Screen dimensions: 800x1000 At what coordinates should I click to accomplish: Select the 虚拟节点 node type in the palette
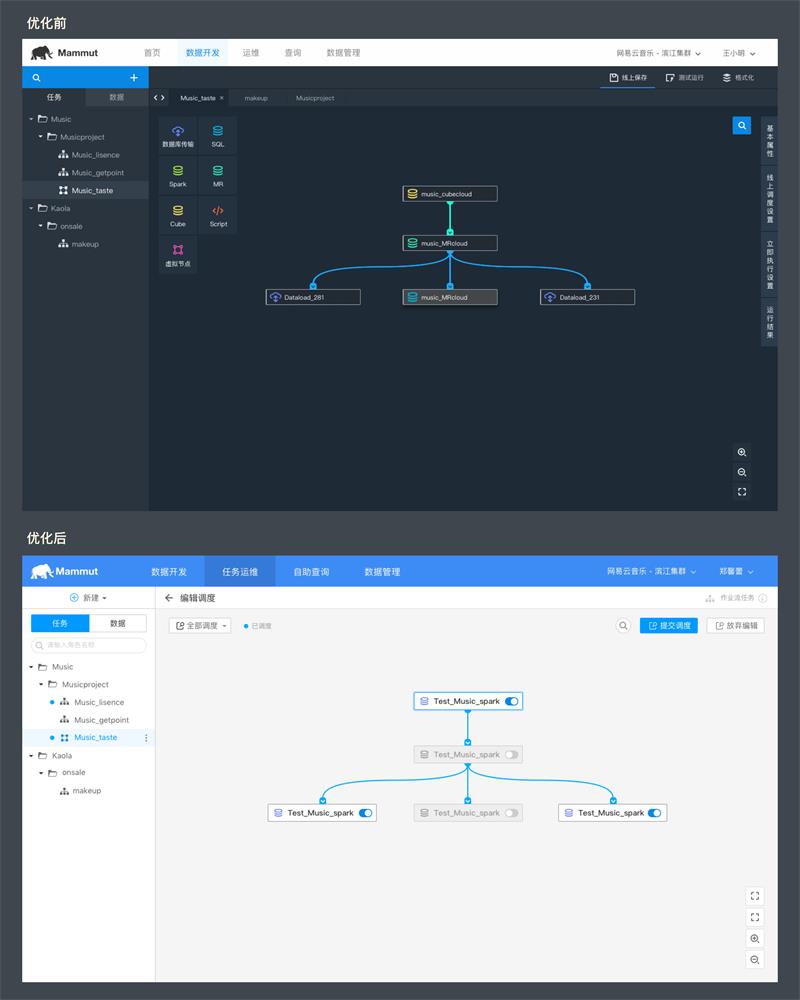coord(178,255)
